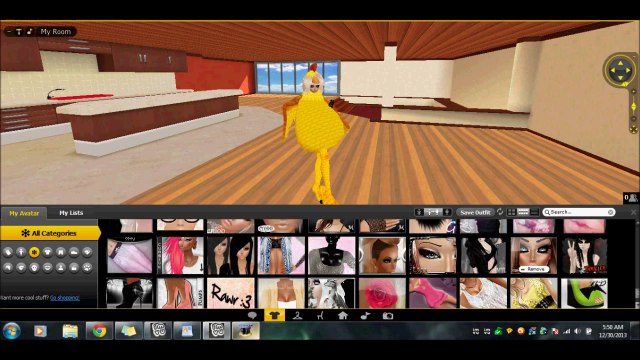Select the Rawr :3 item thumbnail
The image size is (640, 360).
[230, 293]
